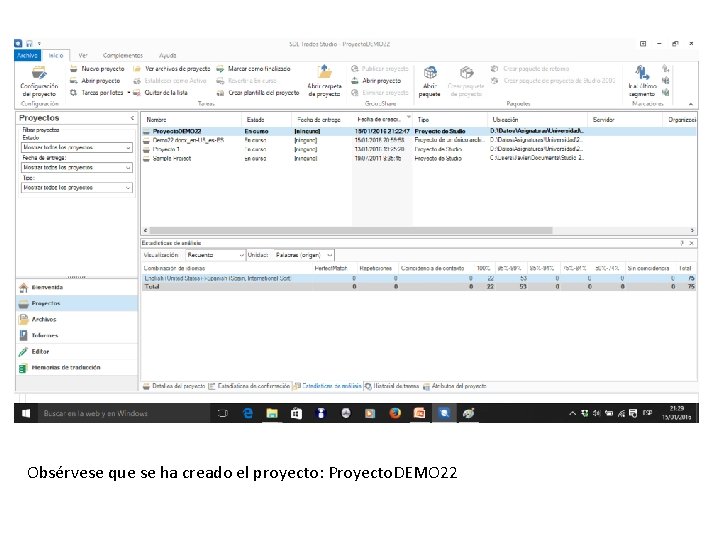This screenshot has width=720, height=540.
Task: Close the Estadísticas de análisis panel
Action: point(692,243)
